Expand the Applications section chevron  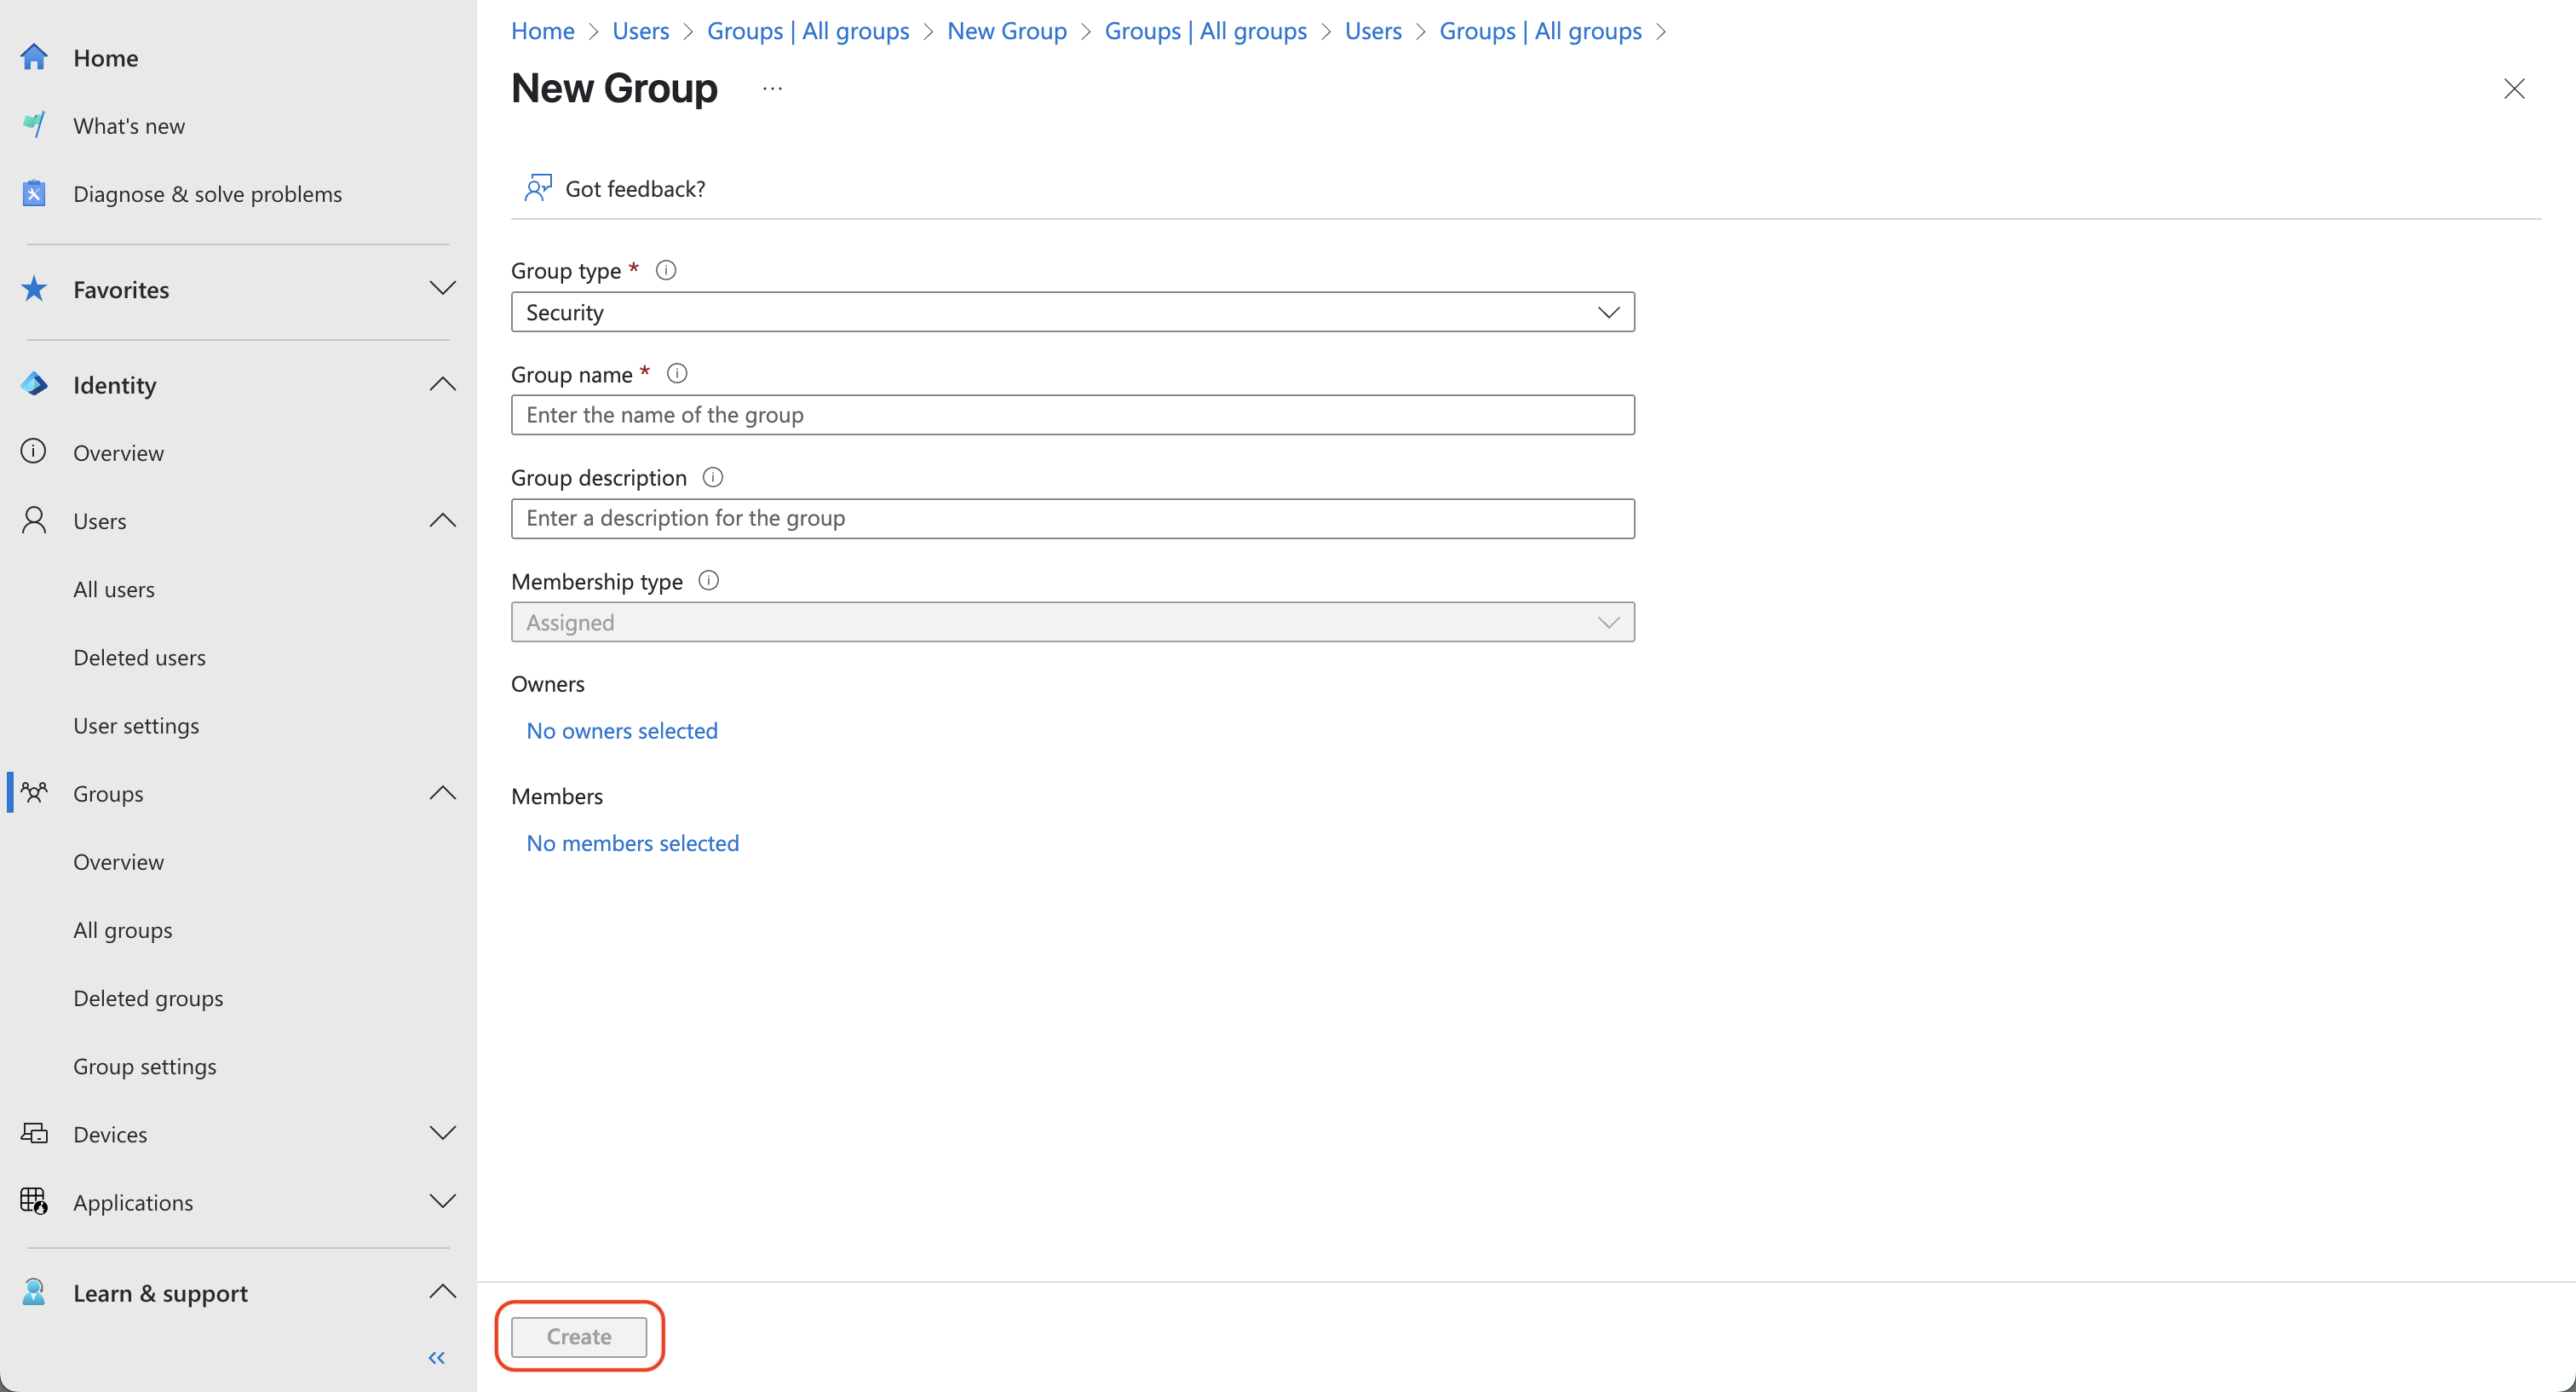pos(442,1201)
